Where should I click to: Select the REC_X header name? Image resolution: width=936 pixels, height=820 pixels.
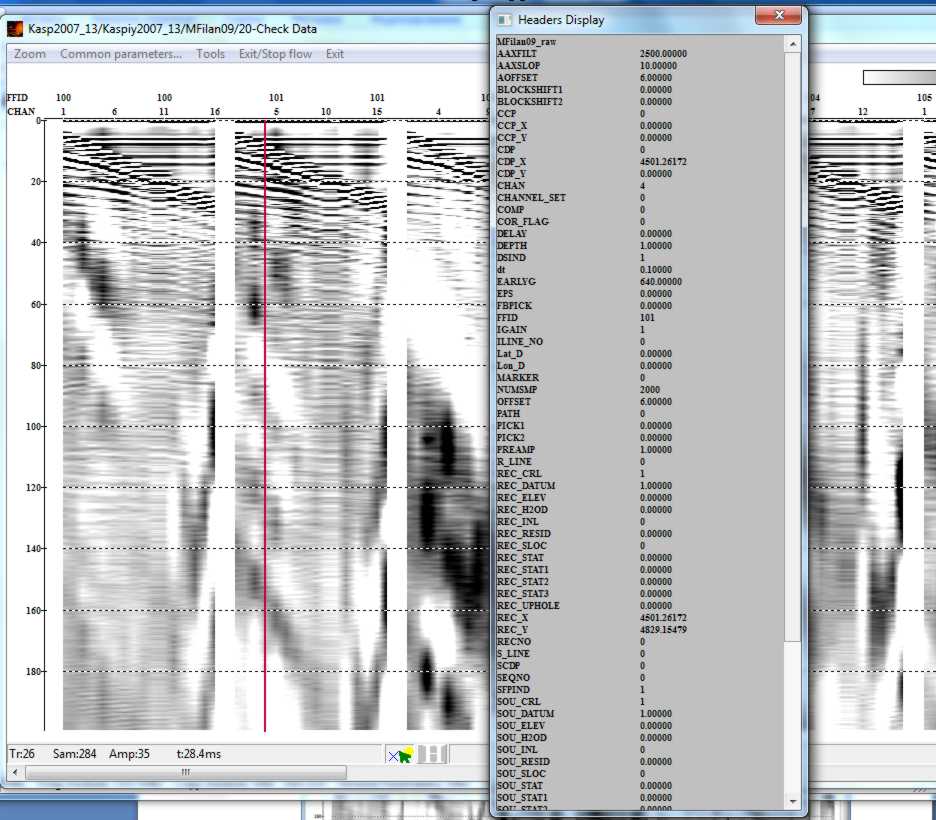(x=512, y=618)
